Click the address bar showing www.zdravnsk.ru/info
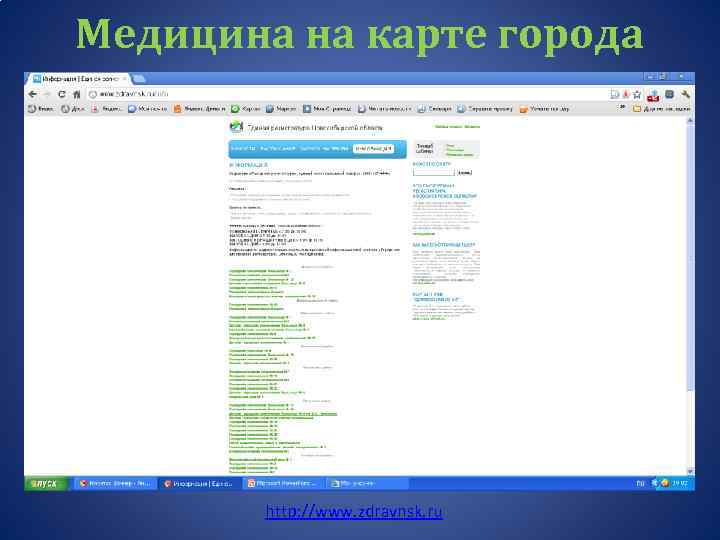 [349, 94]
